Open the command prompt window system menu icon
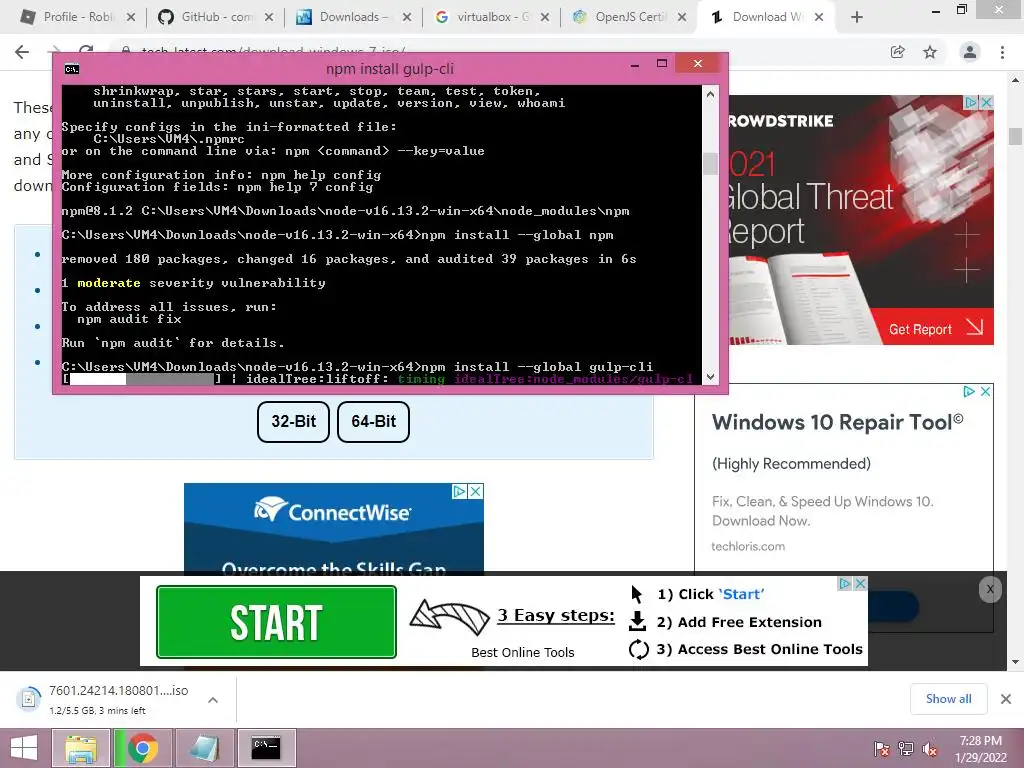 [72, 69]
